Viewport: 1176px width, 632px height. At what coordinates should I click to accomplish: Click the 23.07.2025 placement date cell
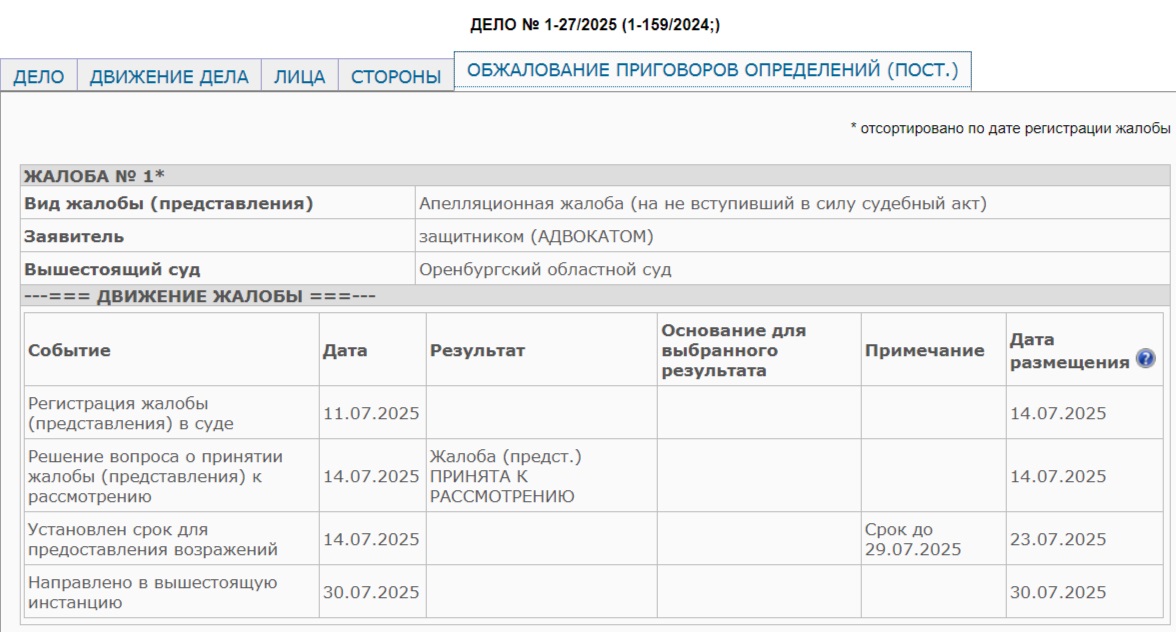click(x=1058, y=540)
